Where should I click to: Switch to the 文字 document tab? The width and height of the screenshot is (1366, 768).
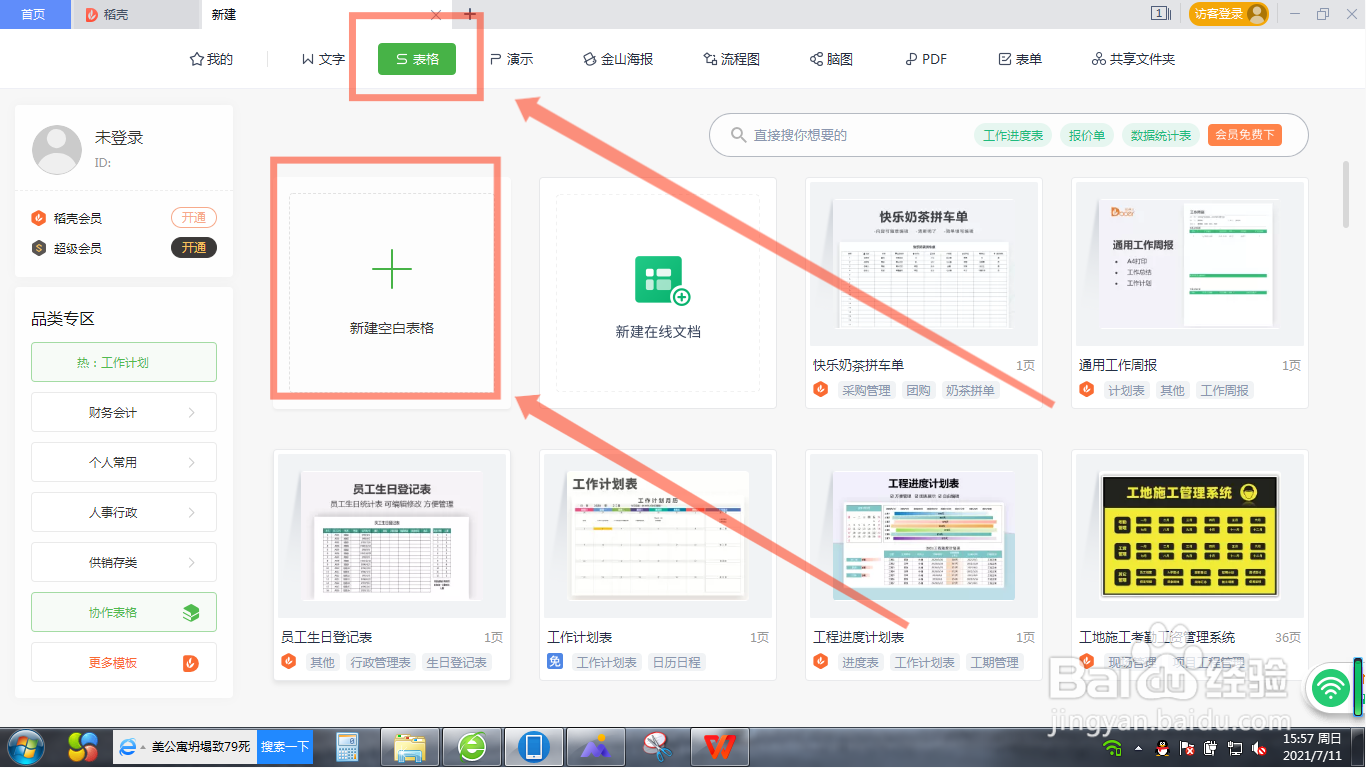pyautogui.click(x=323, y=59)
